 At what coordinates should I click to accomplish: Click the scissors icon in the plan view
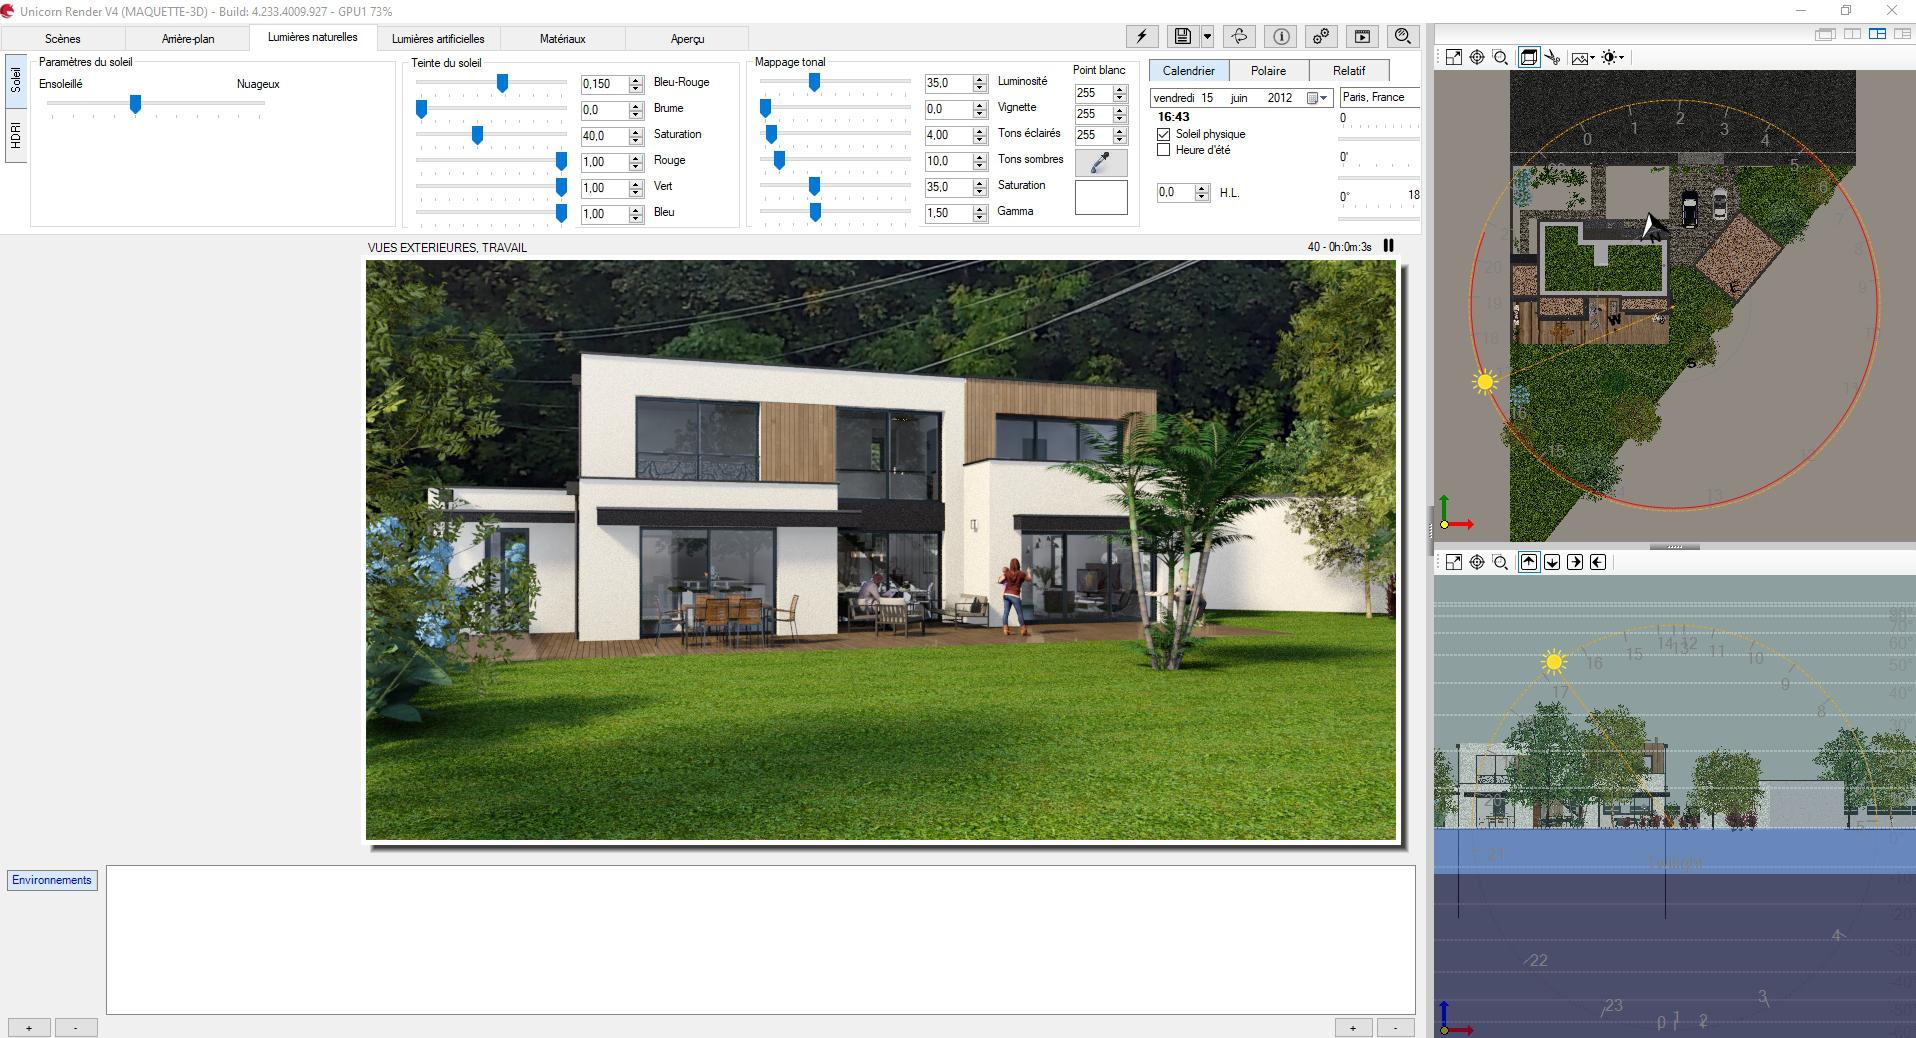pos(1553,58)
